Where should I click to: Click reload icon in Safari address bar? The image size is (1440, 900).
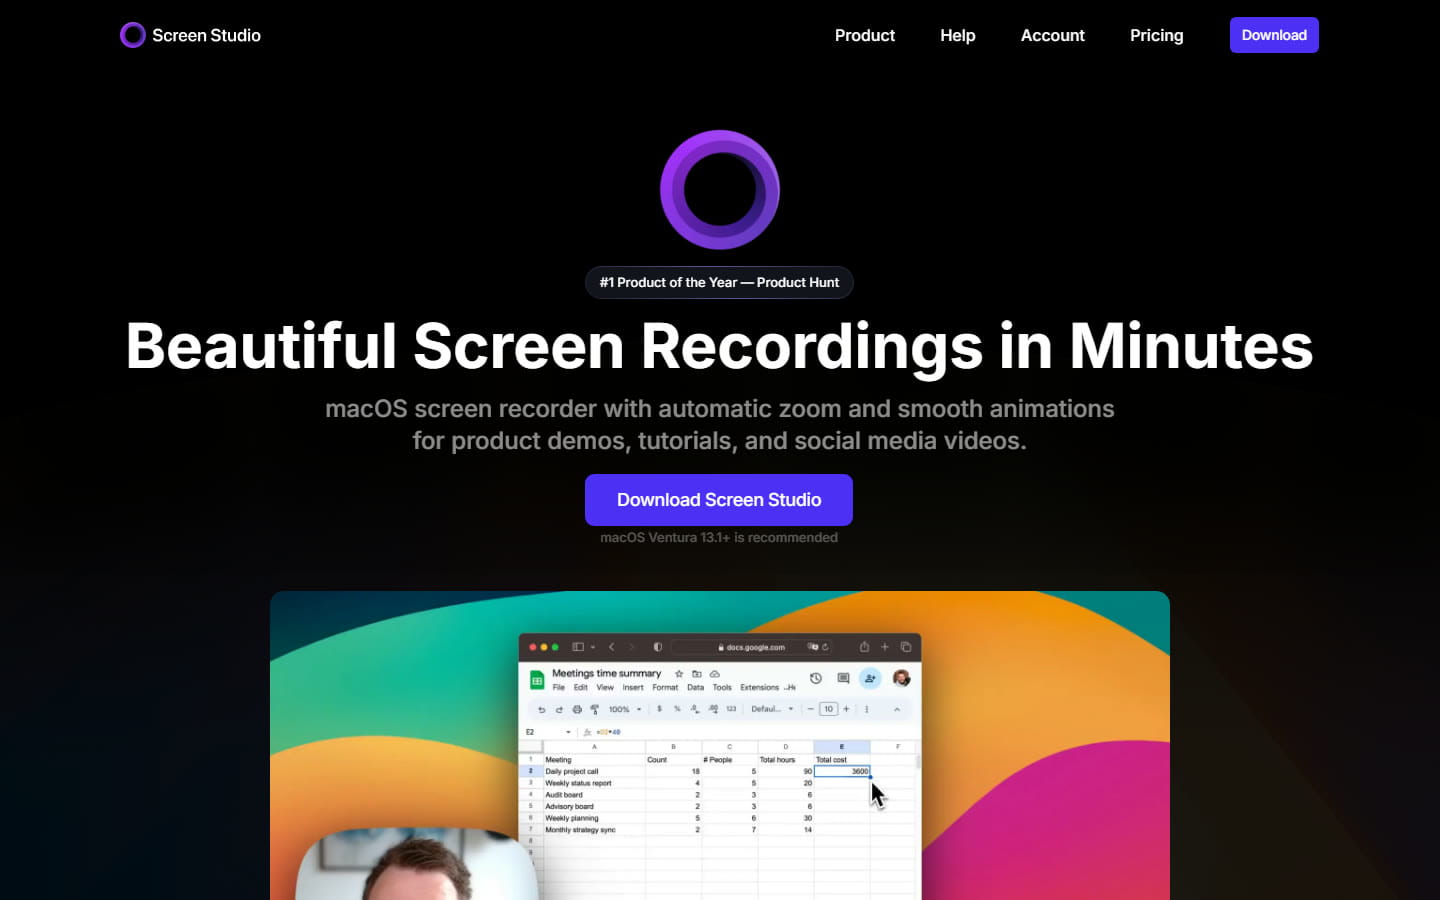click(x=825, y=647)
